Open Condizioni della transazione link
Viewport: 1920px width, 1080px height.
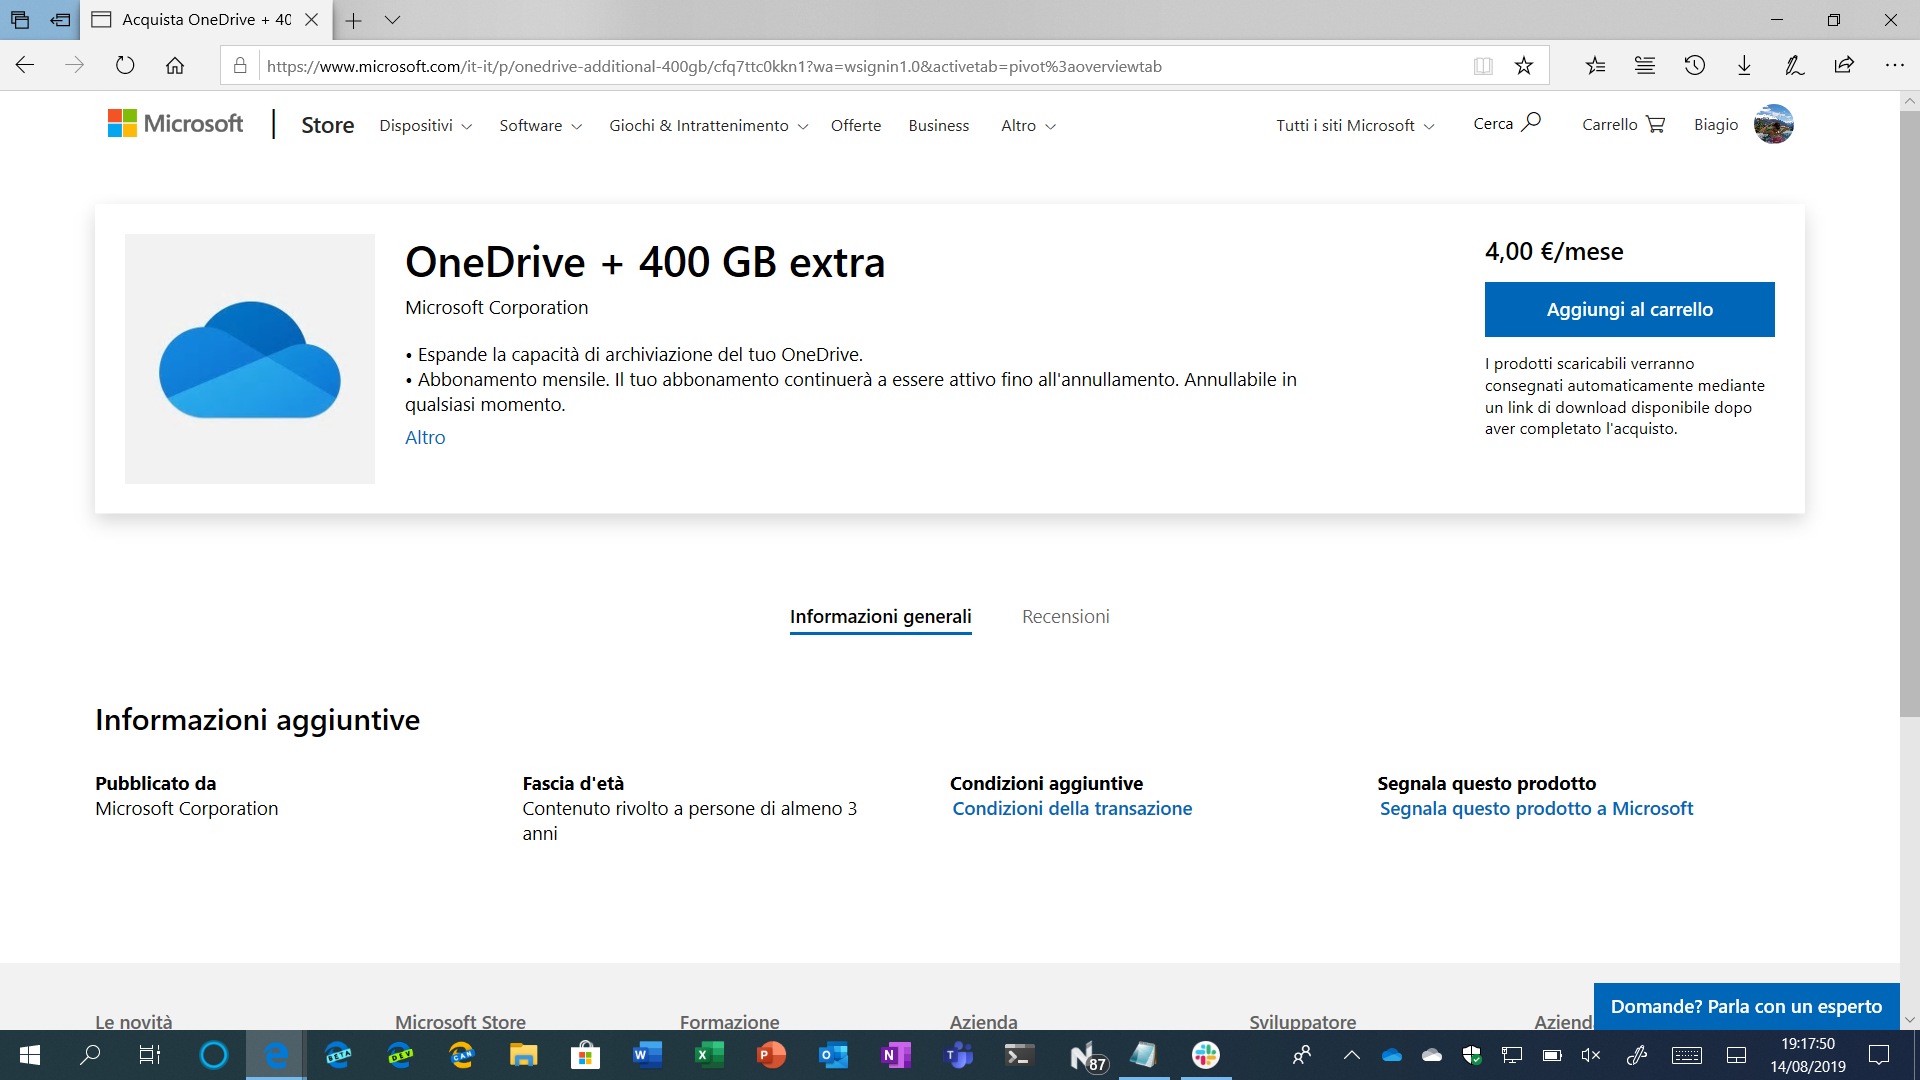1072,808
